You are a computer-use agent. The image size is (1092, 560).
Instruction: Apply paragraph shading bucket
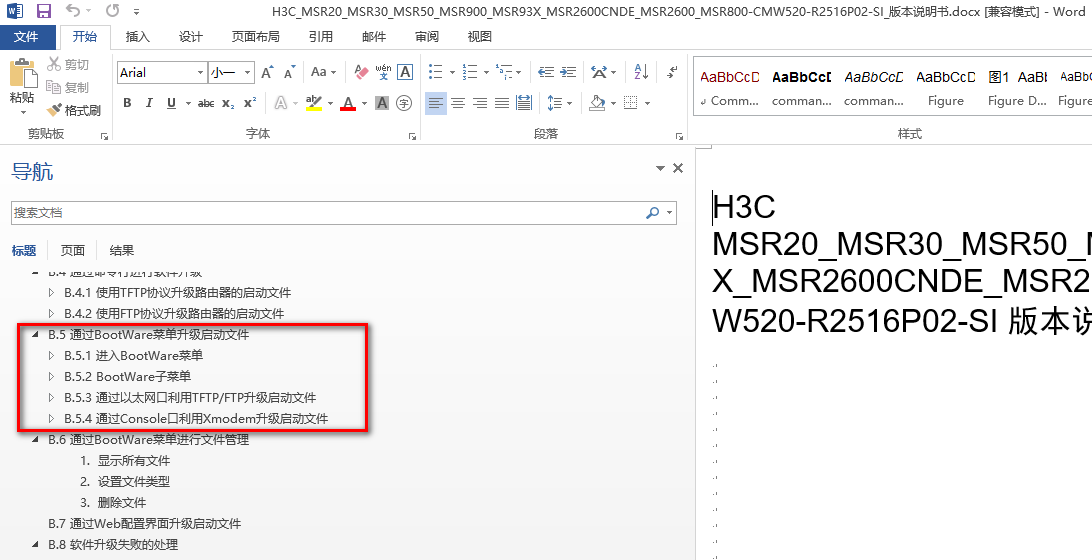tap(597, 103)
